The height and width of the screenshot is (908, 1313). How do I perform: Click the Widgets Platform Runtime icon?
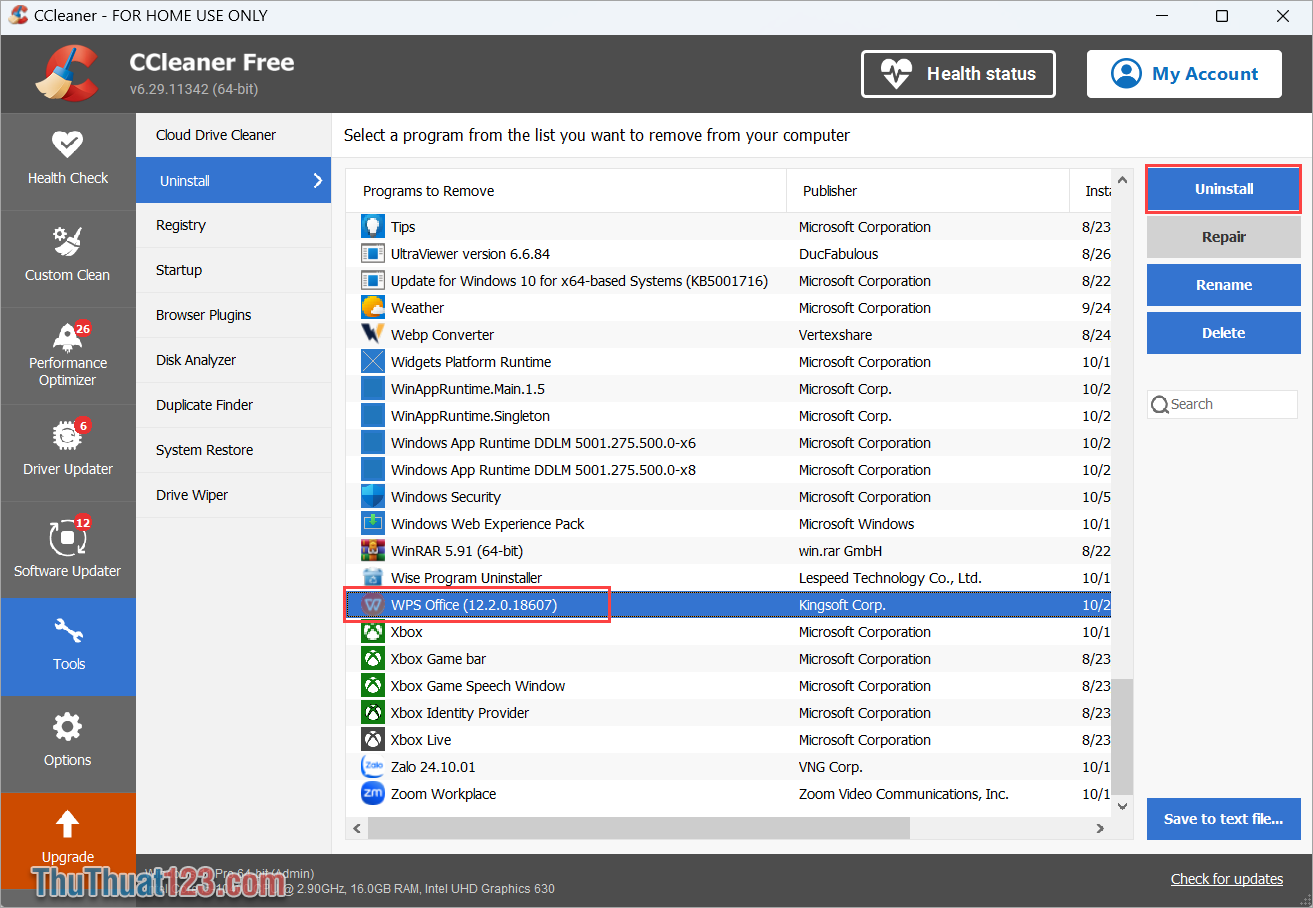point(372,362)
